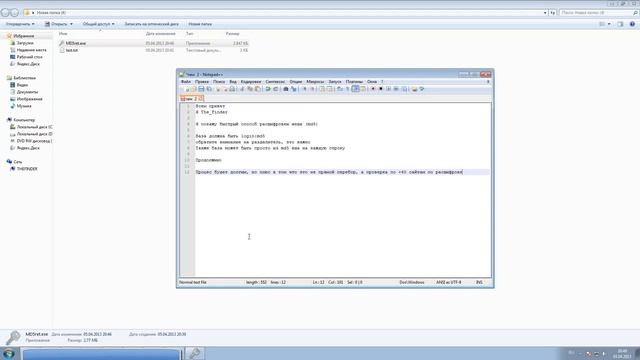Click the Replace icon in Notepad++ toolbar
The height and width of the screenshot is (360, 640).
point(293,89)
